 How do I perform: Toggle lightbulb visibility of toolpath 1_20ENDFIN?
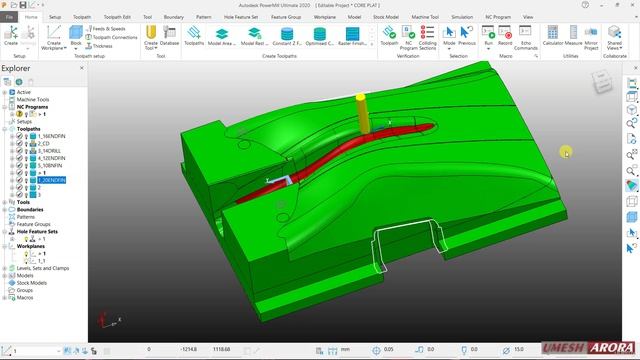pyautogui.click(x=27, y=180)
